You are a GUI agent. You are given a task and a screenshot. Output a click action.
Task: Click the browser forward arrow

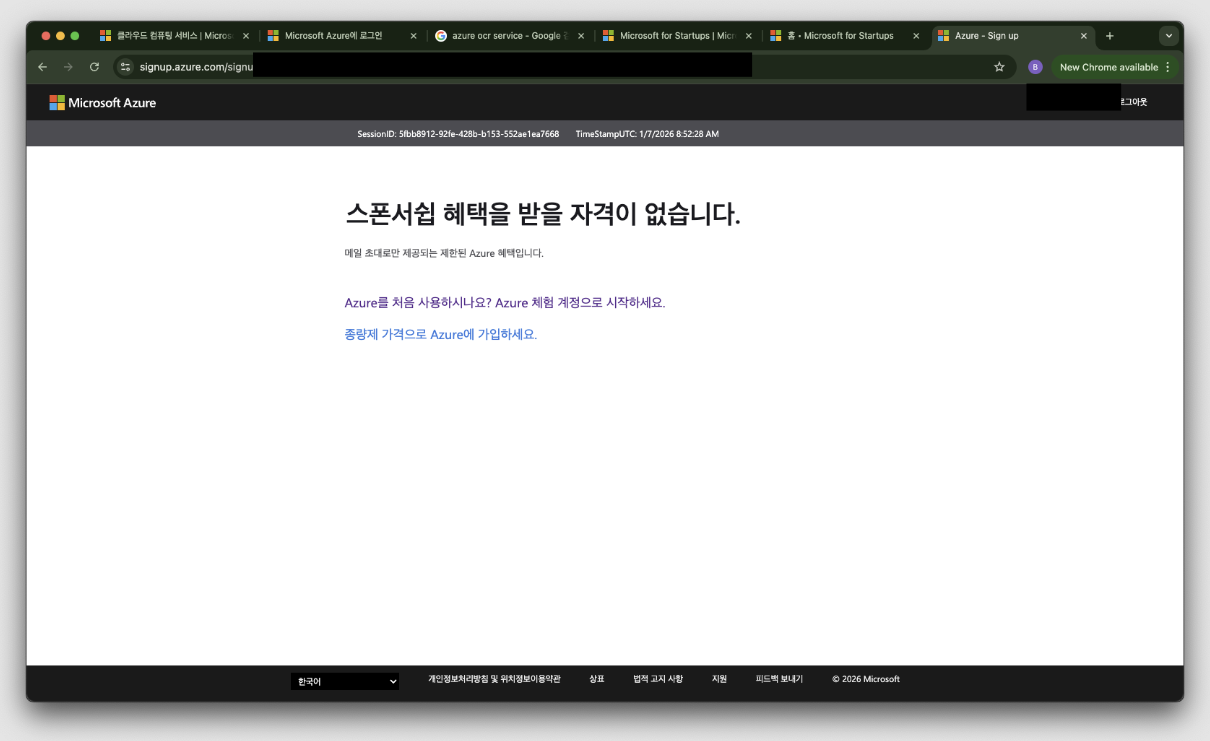tap(68, 67)
